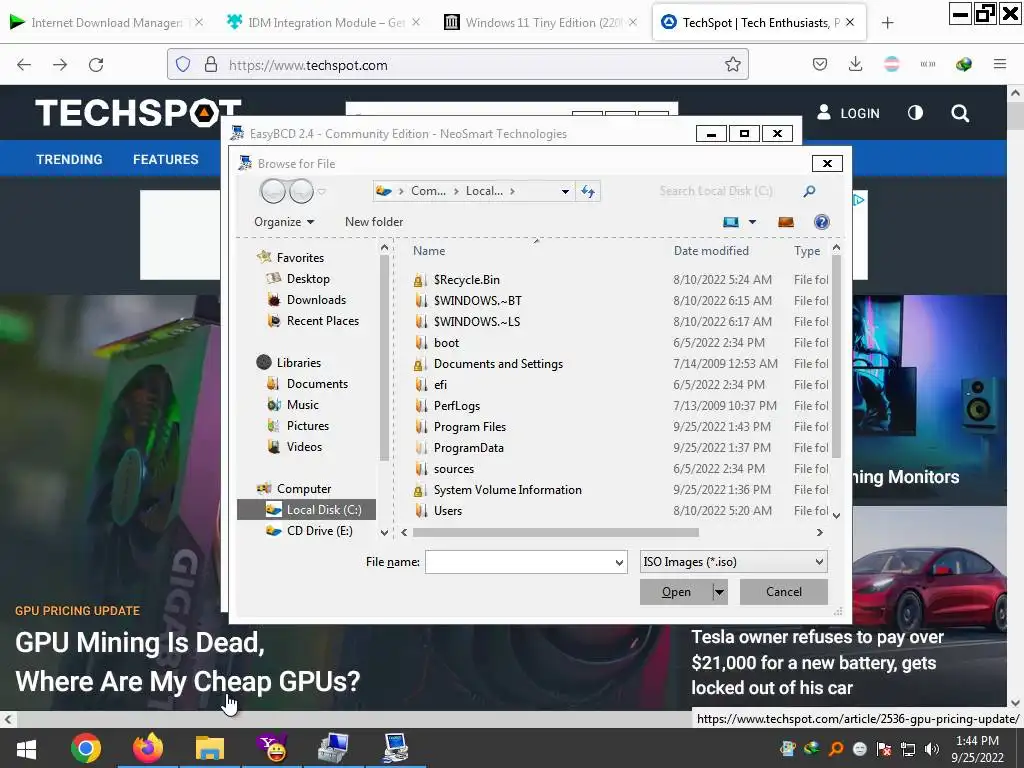The image size is (1024, 768).
Task: Click the file list horizontal scrollbar
Action: coord(555,533)
